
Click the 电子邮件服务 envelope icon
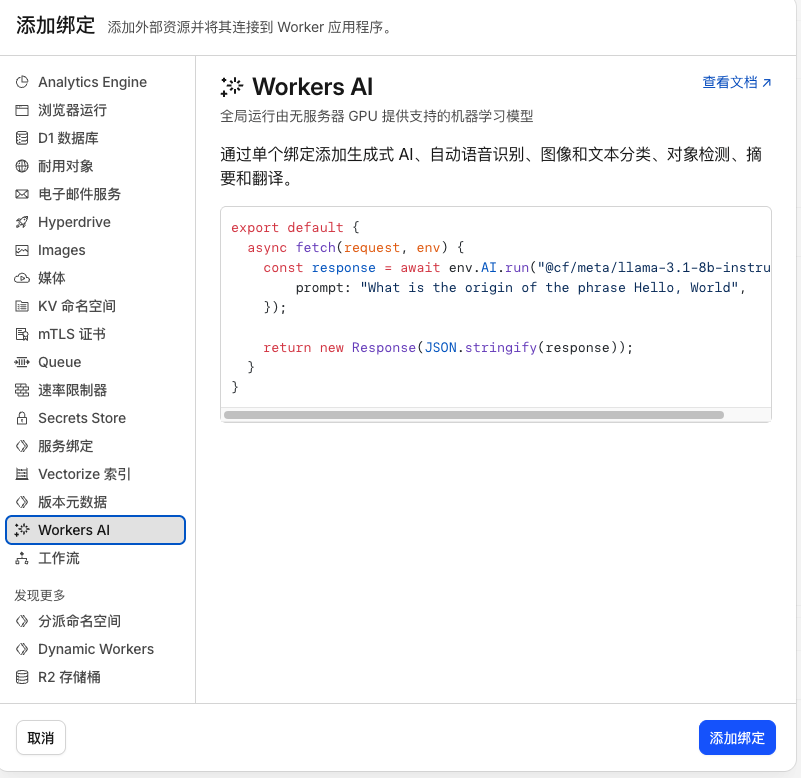22,194
